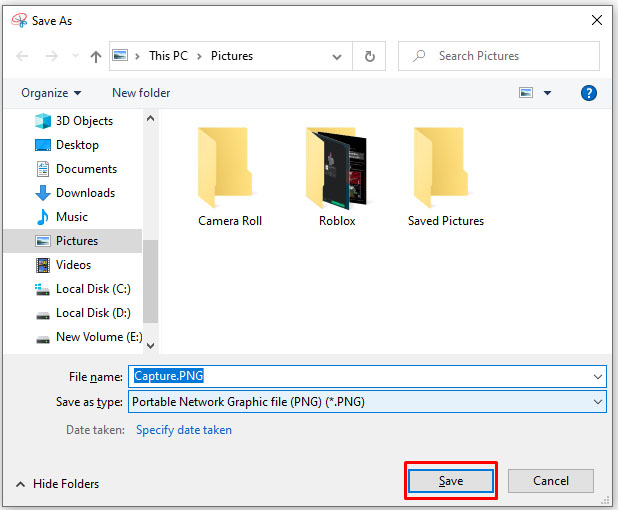The image size is (618, 510).
Task: Go up one folder level
Action: coord(95,56)
